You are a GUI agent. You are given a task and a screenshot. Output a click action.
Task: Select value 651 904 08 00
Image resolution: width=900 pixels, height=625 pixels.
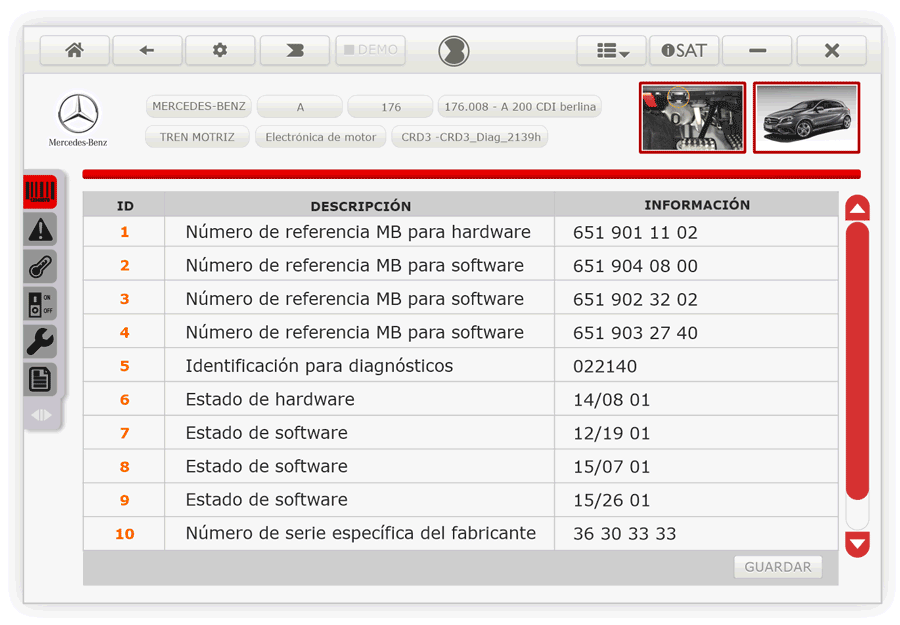pos(635,266)
